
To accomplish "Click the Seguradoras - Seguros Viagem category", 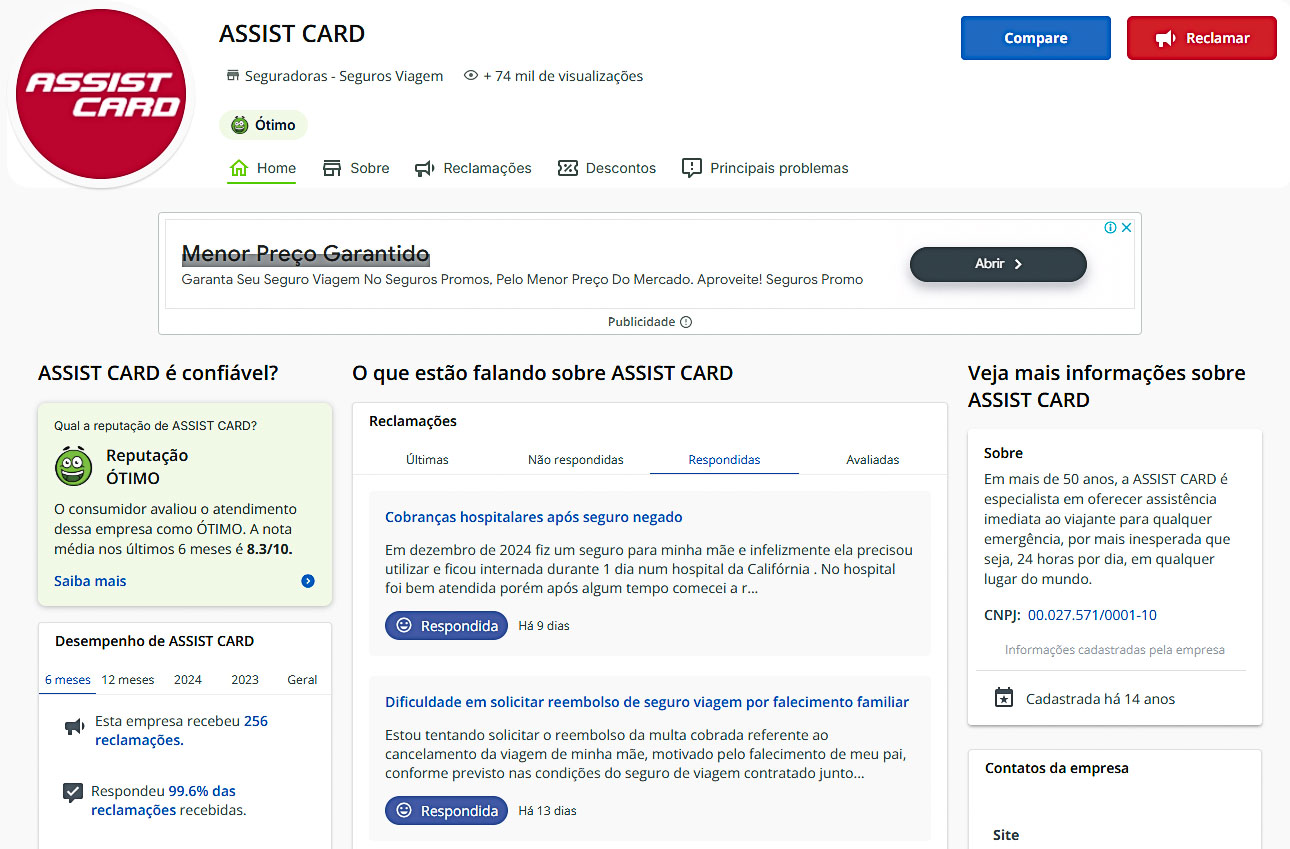I will pyautogui.click(x=344, y=76).
